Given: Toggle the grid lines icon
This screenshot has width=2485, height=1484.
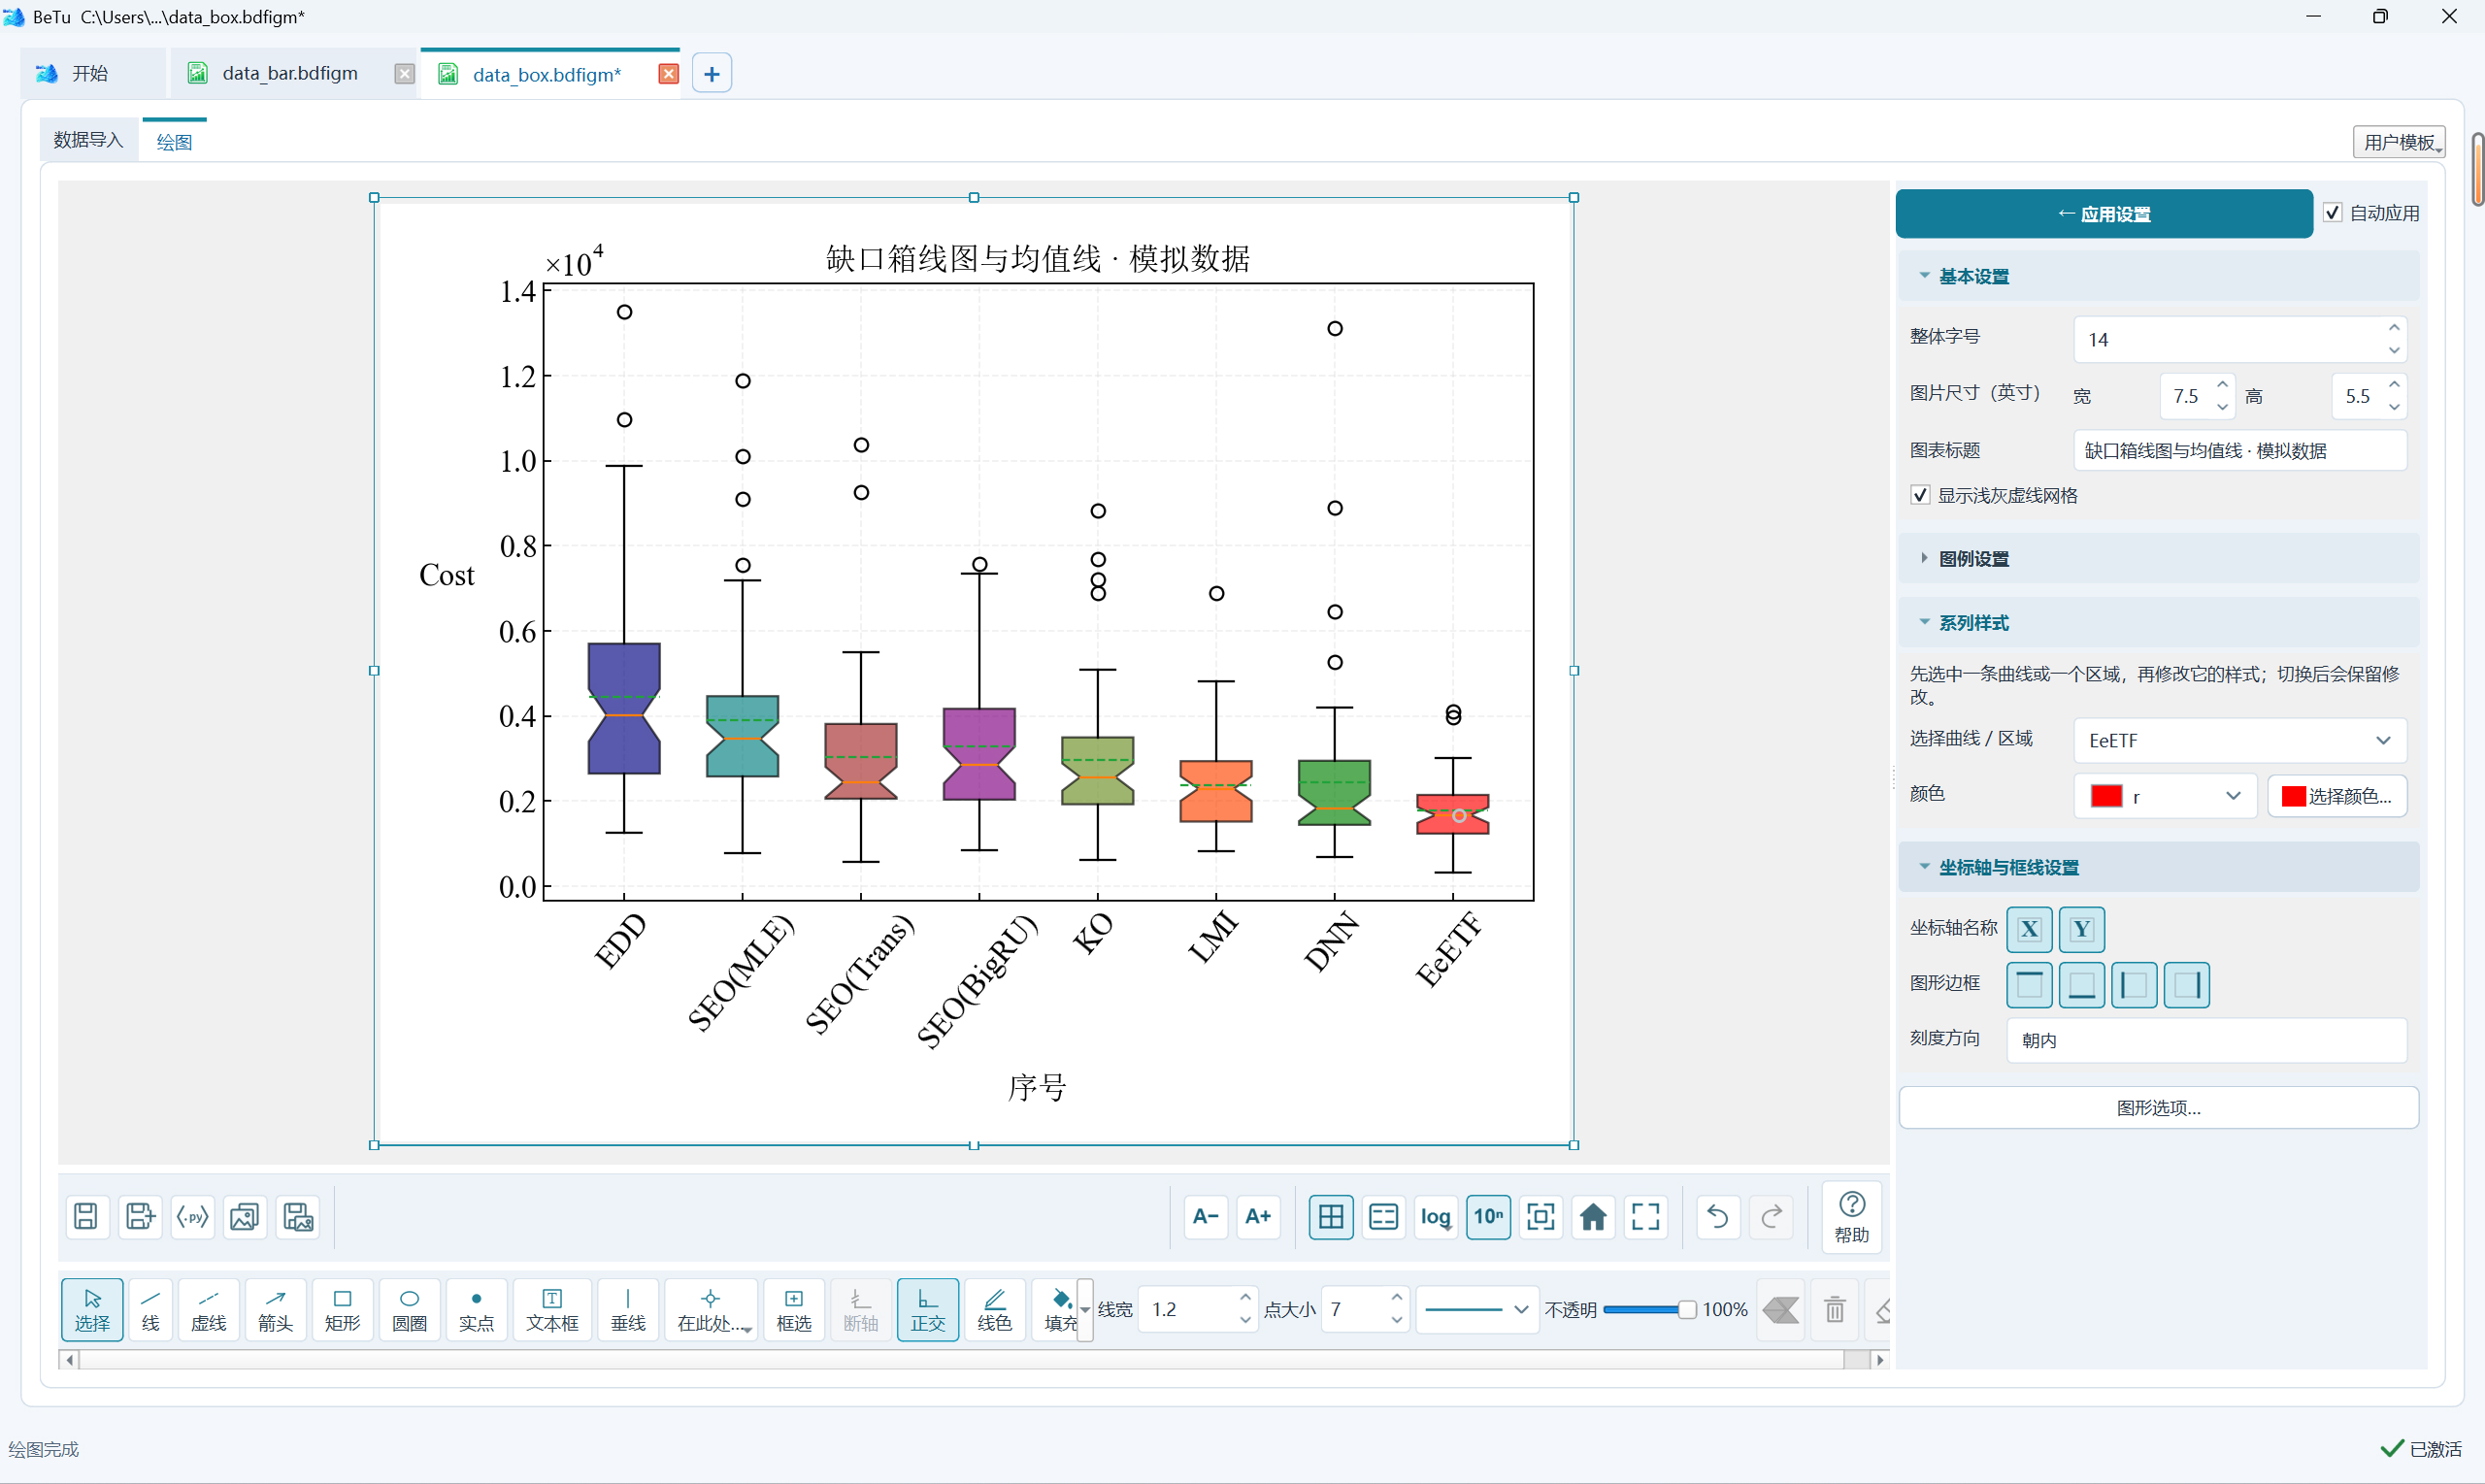Looking at the screenshot, I should [x=1331, y=1216].
